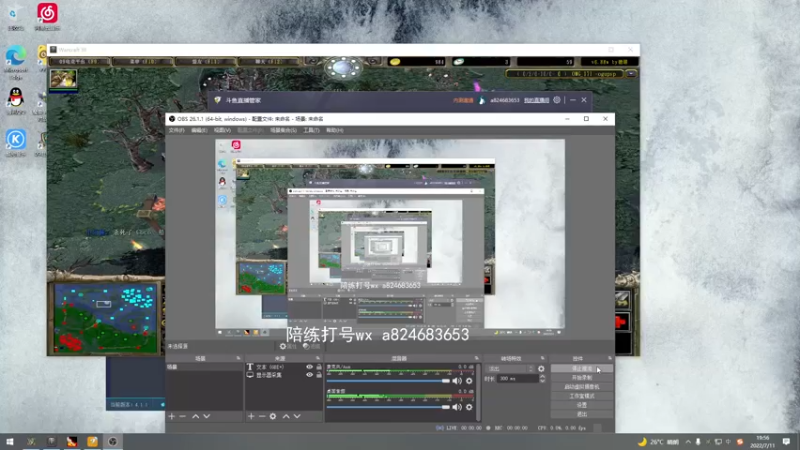
Task: Open the Windows Start button on taskbar
Action: coord(10,442)
